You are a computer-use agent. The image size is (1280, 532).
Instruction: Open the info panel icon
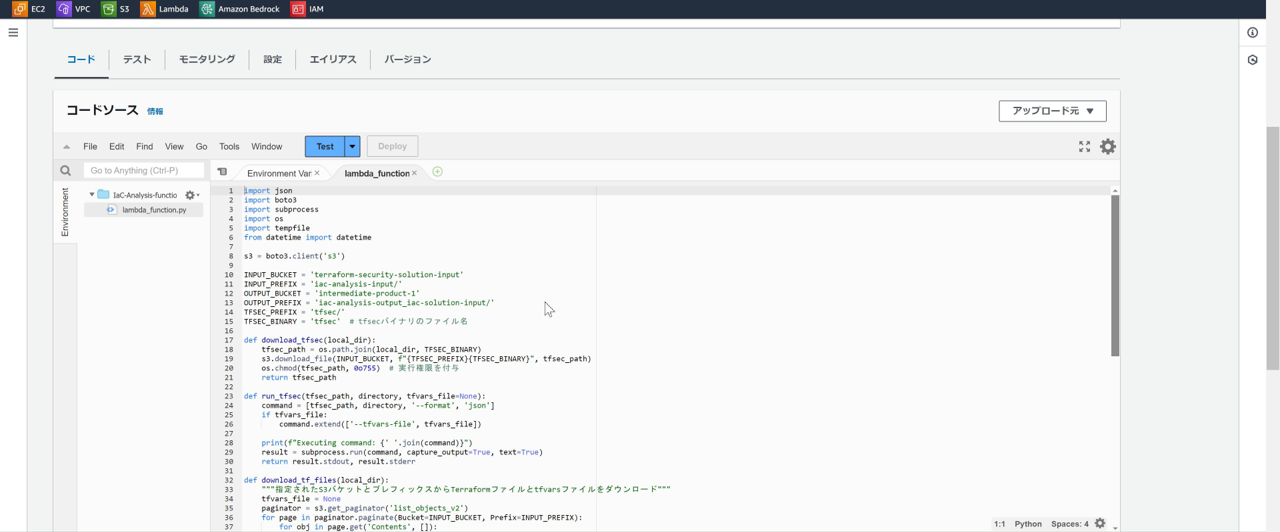(x=1252, y=33)
